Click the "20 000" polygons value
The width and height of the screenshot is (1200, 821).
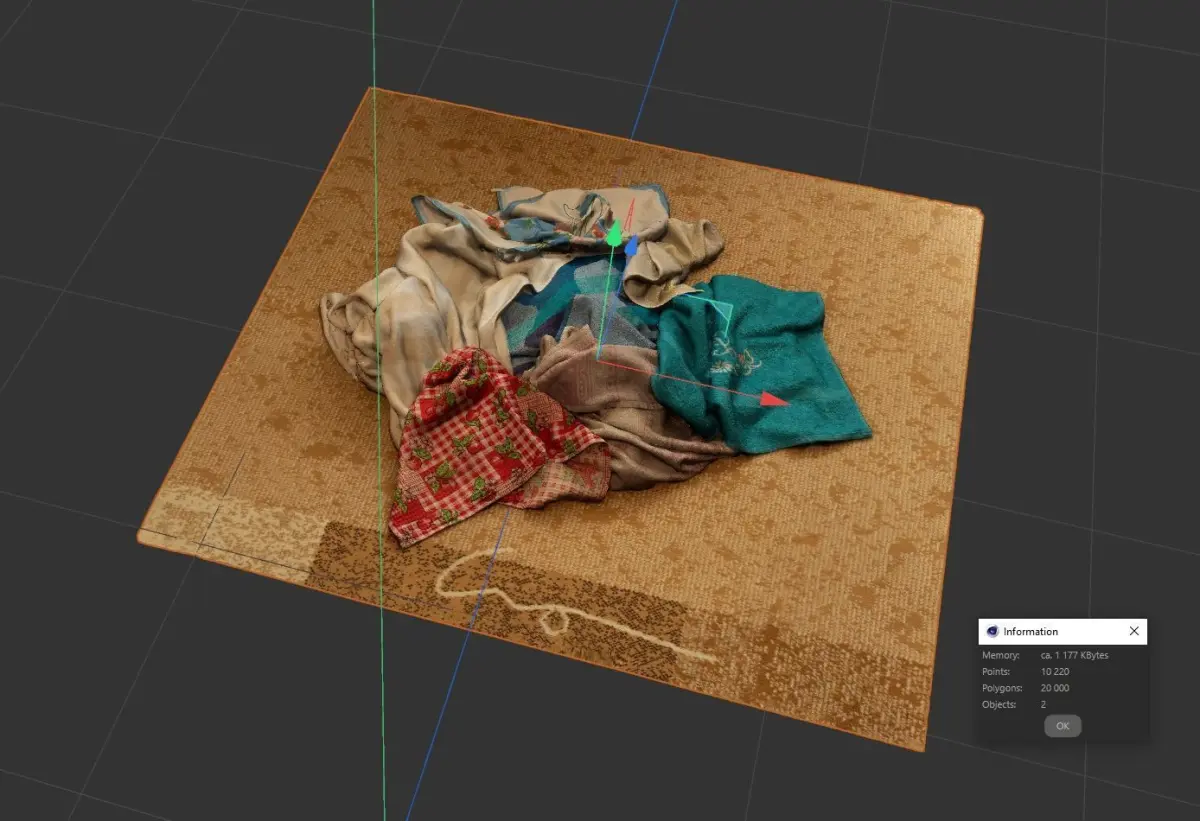(x=1055, y=688)
